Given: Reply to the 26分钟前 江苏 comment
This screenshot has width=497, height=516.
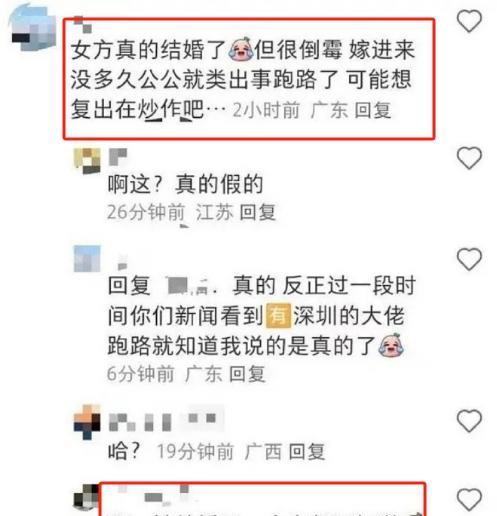Looking at the screenshot, I should tap(258, 212).
